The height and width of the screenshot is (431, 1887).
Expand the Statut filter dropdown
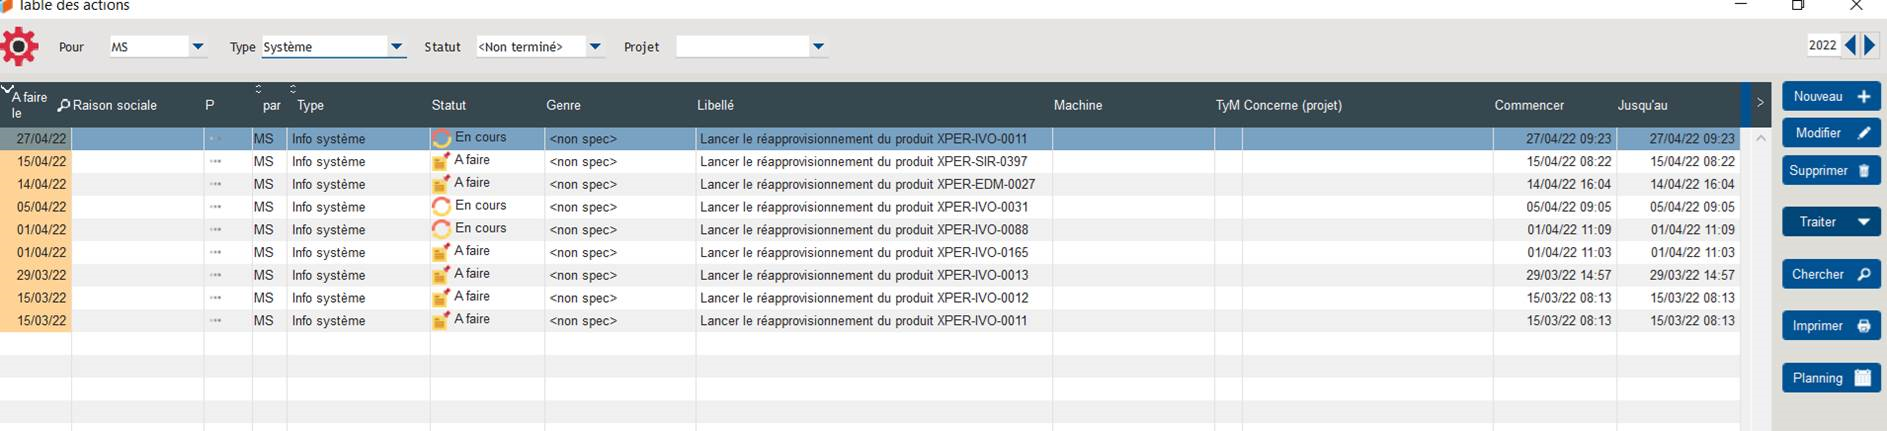[595, 47]
